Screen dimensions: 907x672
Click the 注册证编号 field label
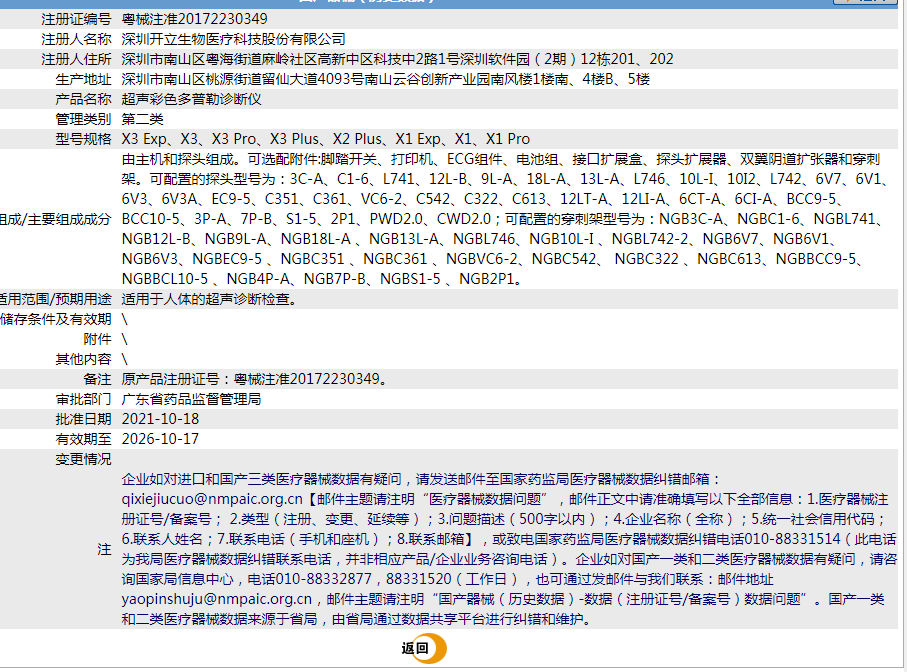76,19
